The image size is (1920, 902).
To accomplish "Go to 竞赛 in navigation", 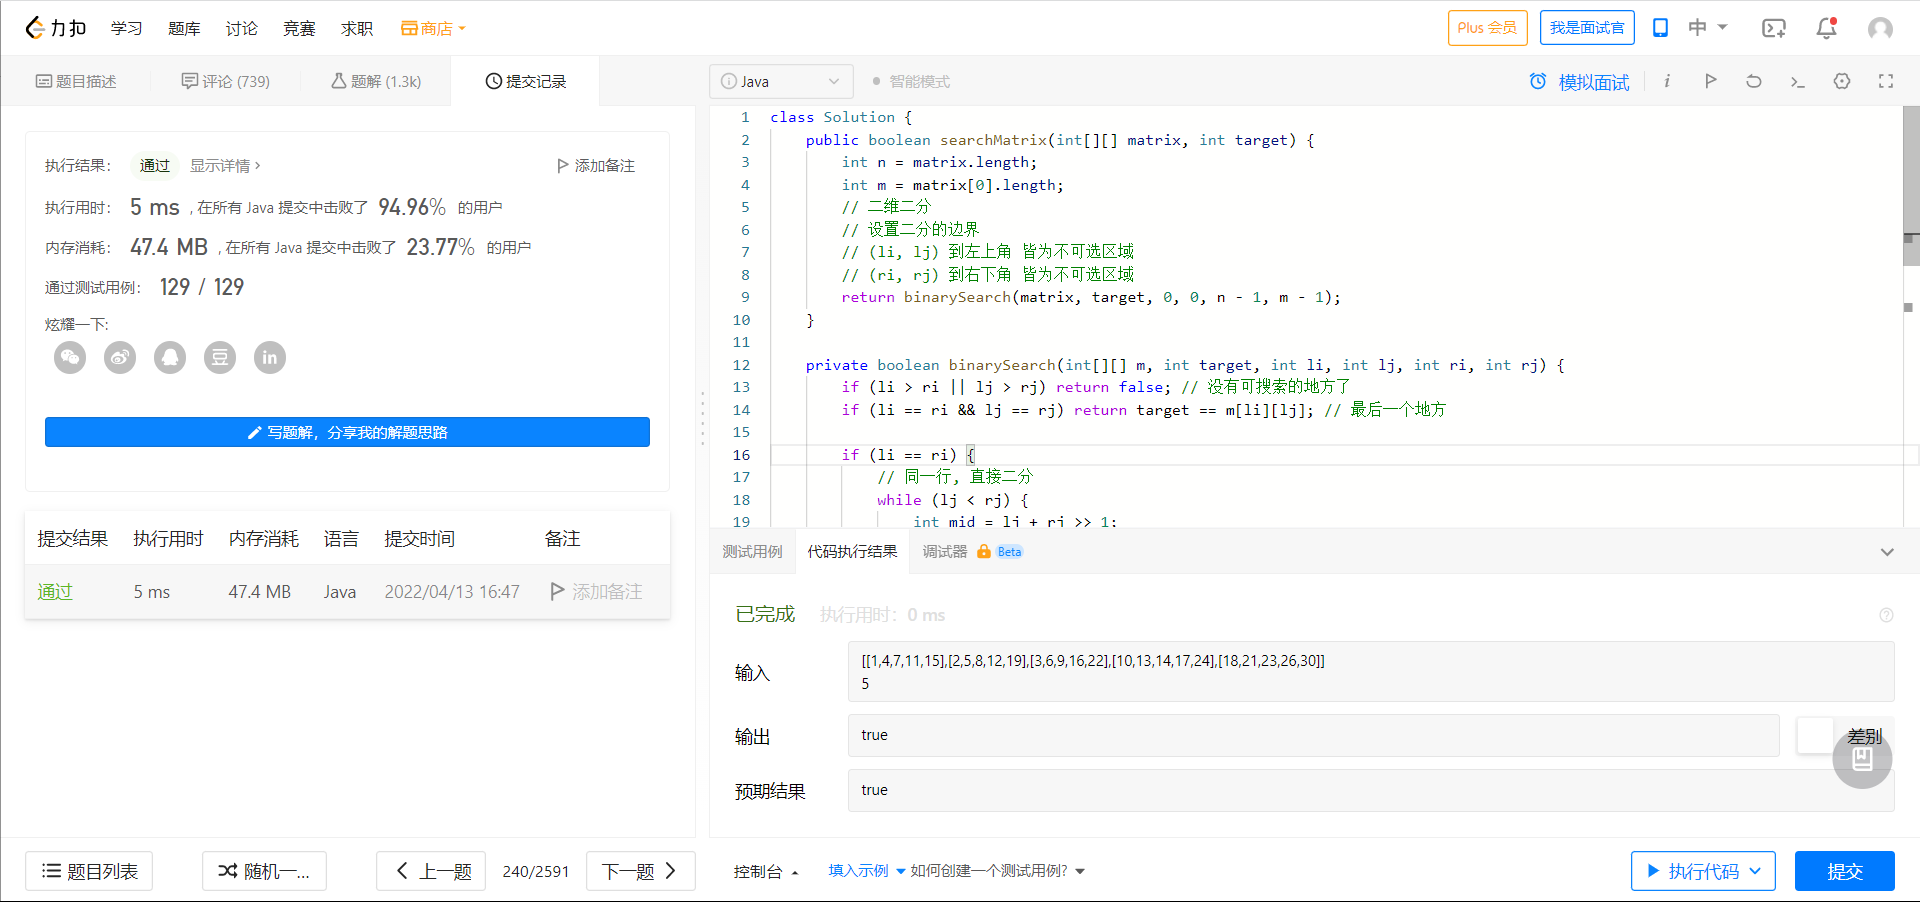I will [x=299, y=28].
